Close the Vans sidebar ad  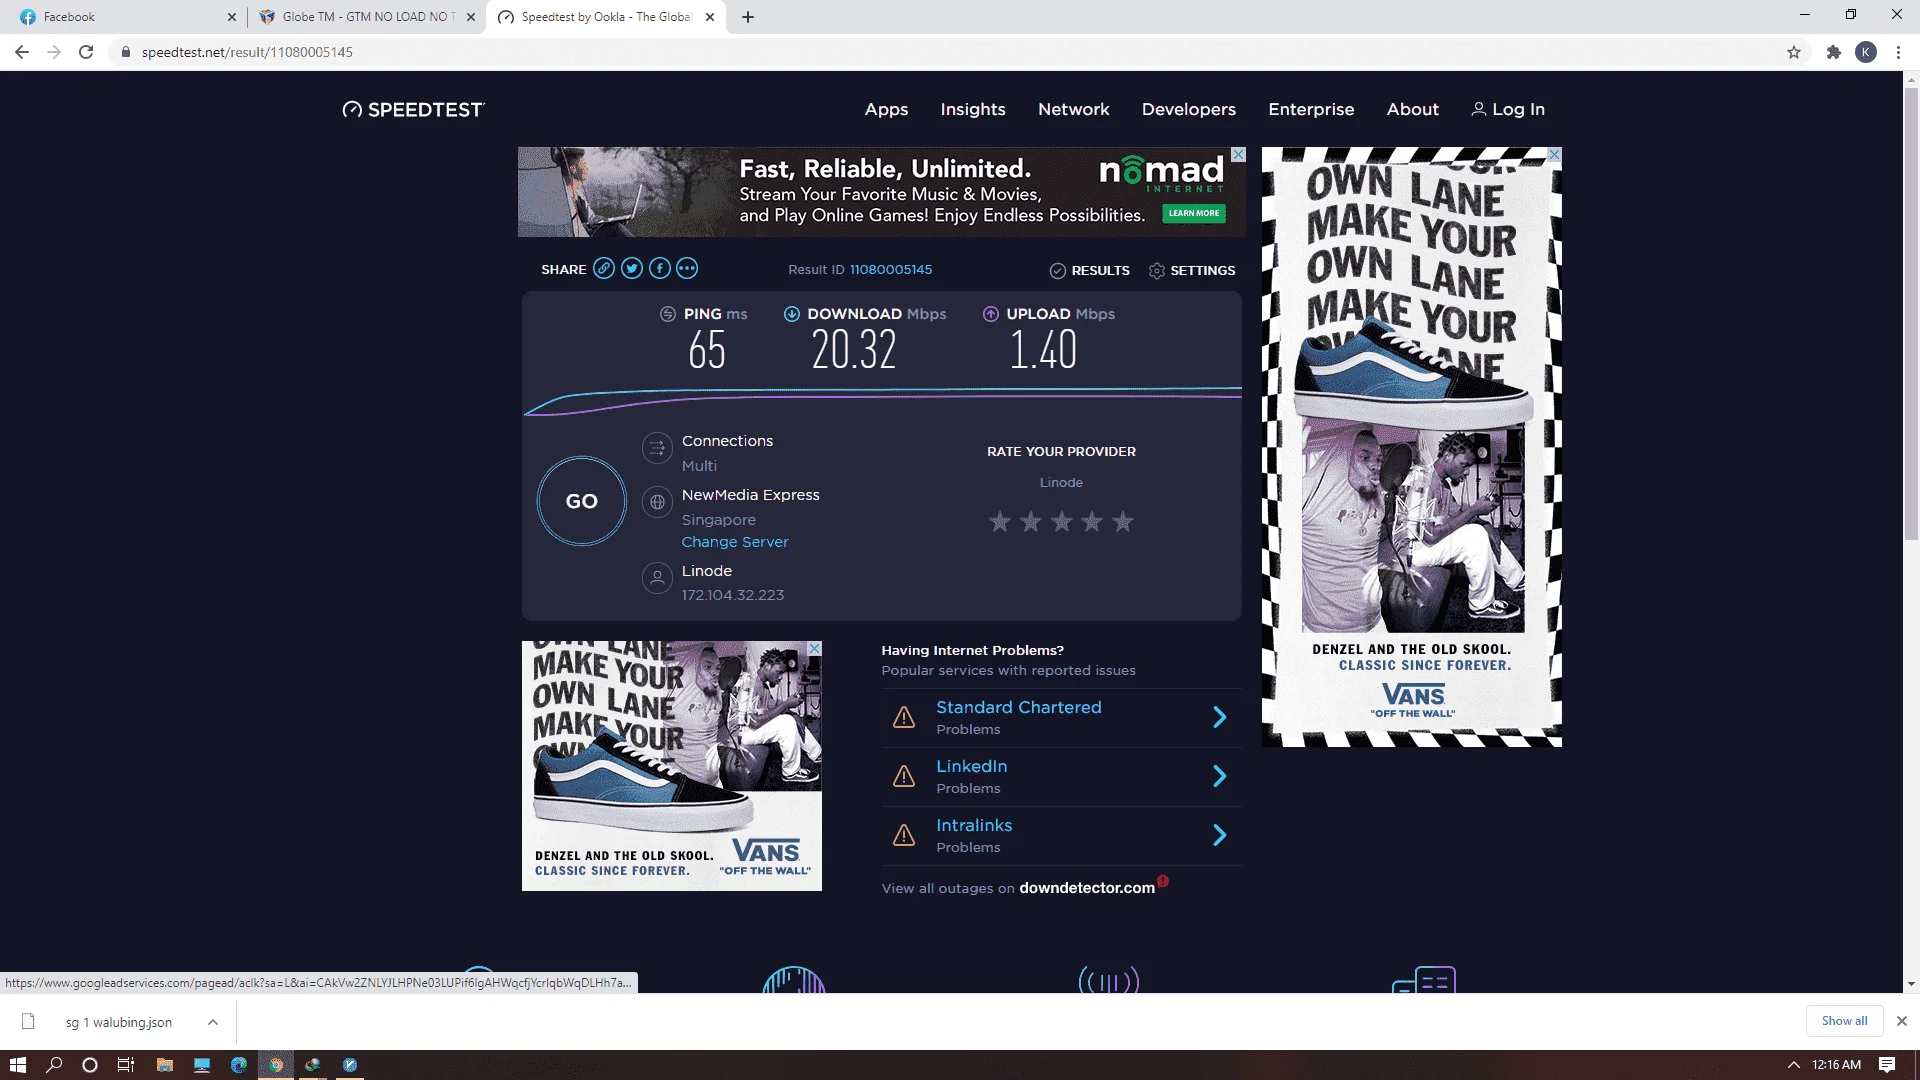click(x=1554, y=155)
